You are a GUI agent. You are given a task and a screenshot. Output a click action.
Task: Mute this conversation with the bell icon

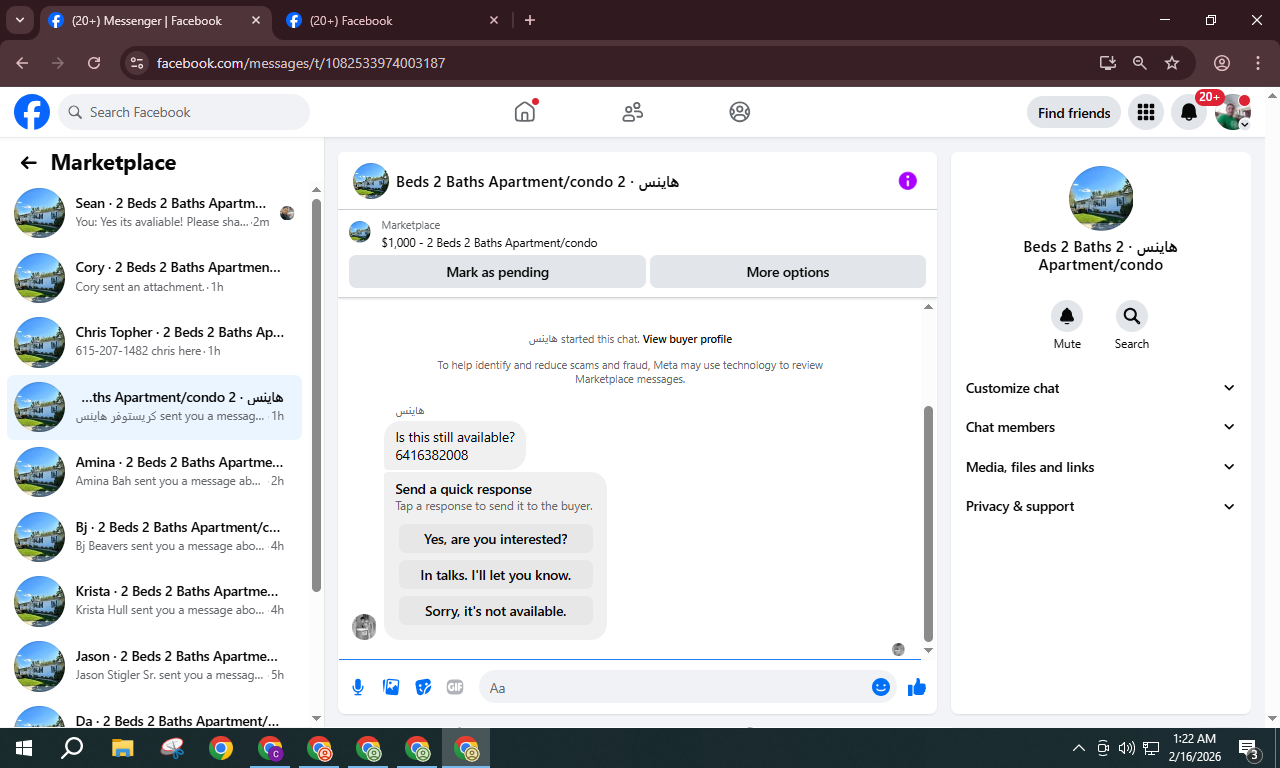click(x=1067, y=317)
